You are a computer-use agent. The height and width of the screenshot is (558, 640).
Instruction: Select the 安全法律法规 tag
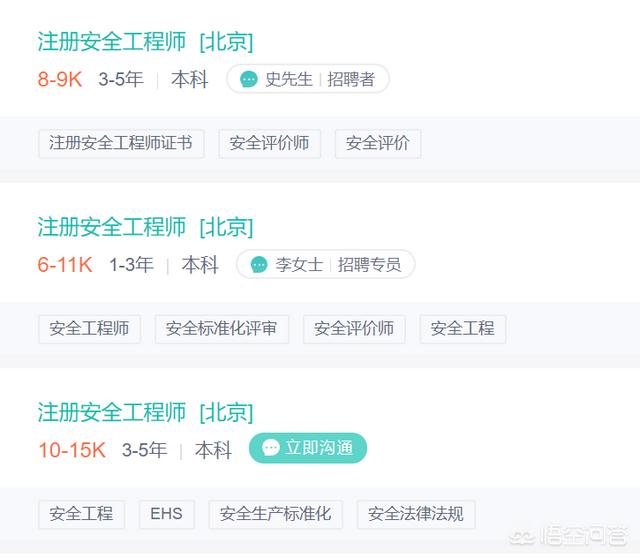(416, 514)
